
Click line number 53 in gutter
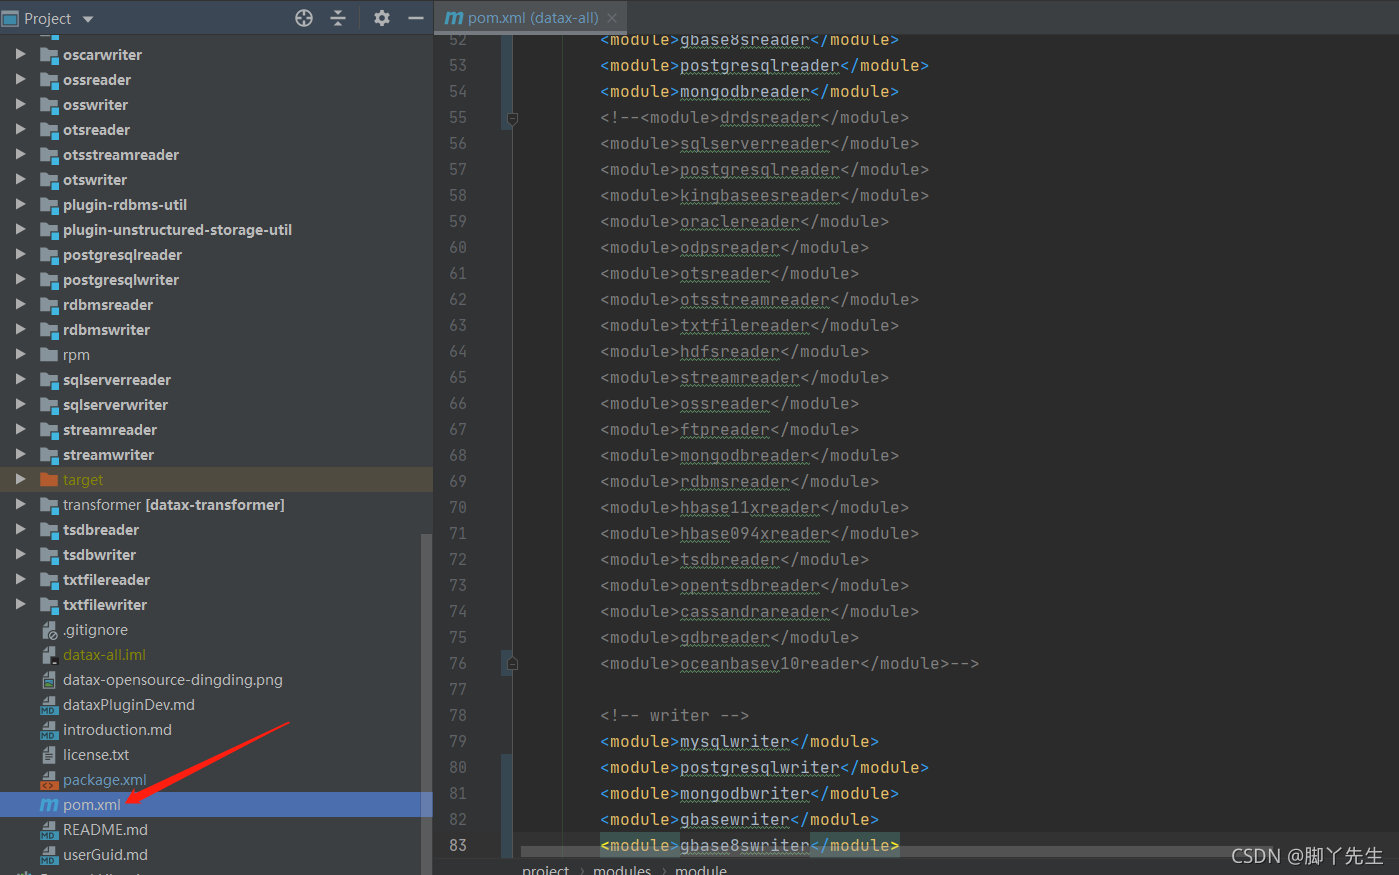[x=458, y=66]
